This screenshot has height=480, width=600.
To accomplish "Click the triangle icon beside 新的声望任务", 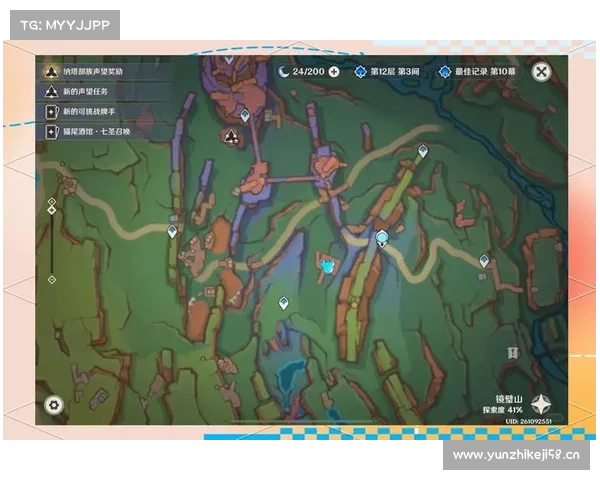I will 51,91.
